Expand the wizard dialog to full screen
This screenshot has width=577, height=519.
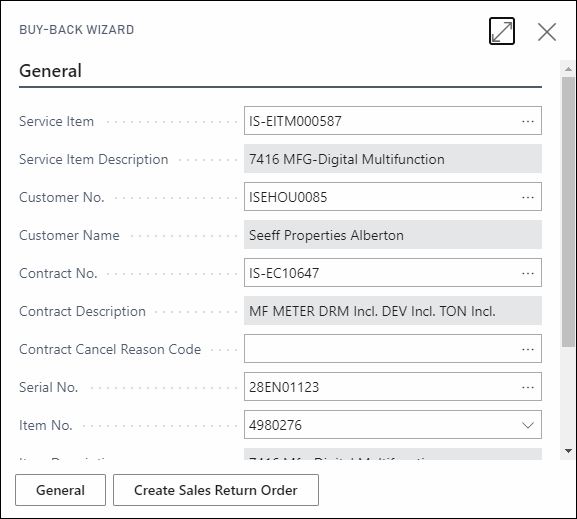coord(502,31)
